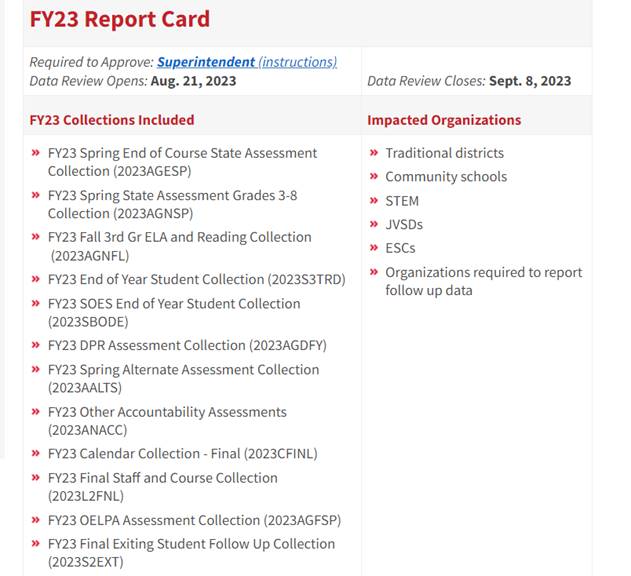
Task: Select FY23 End of Year Student Collection
Action: point(196,280)
